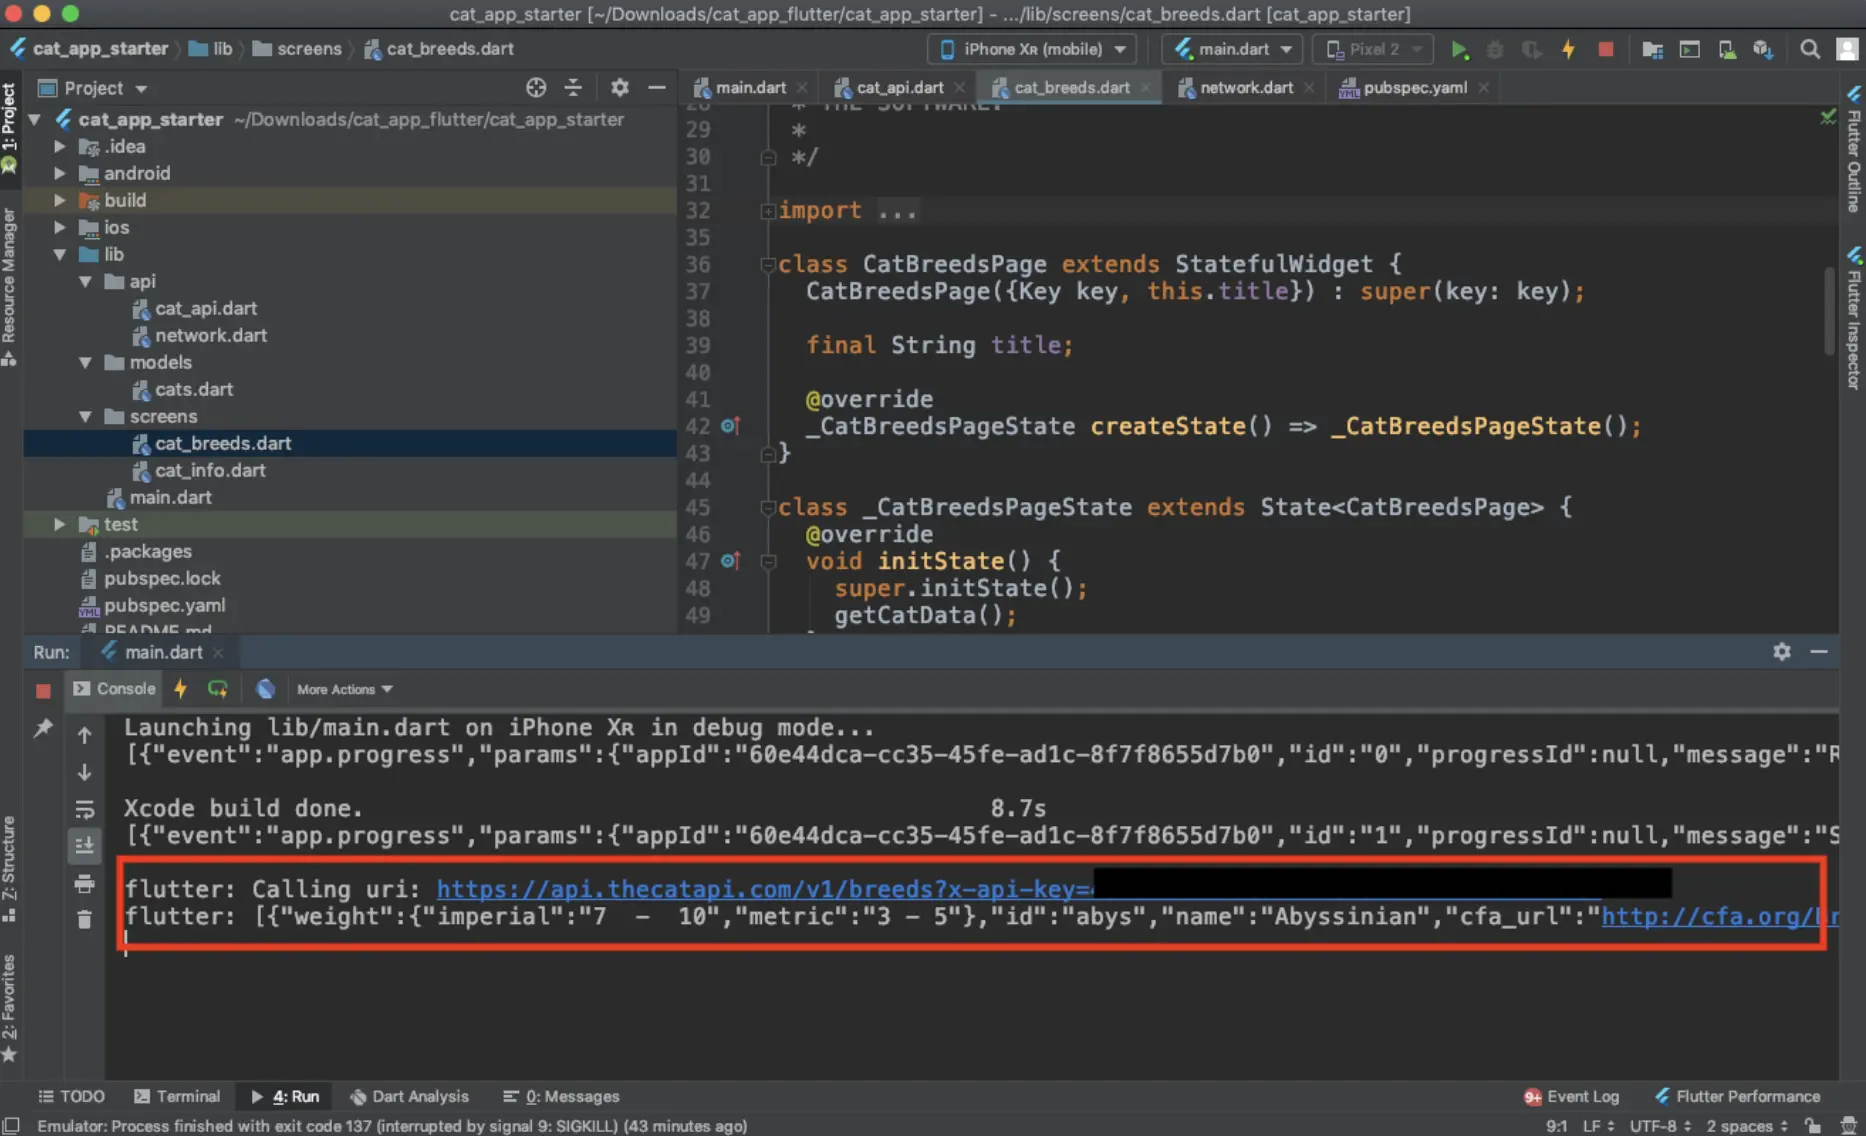This screenshot has height=1136, width=1866.
Task: Start debugging with the bug icon
Action: click(1495, 49)
